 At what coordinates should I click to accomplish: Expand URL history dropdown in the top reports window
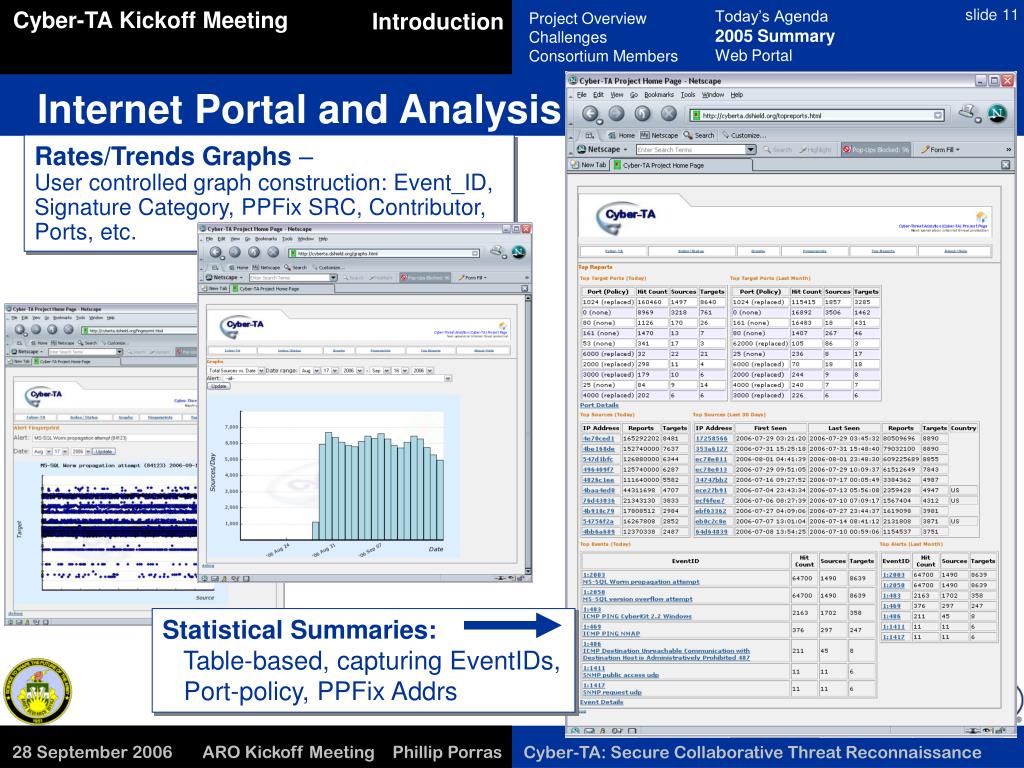(938, 116)
